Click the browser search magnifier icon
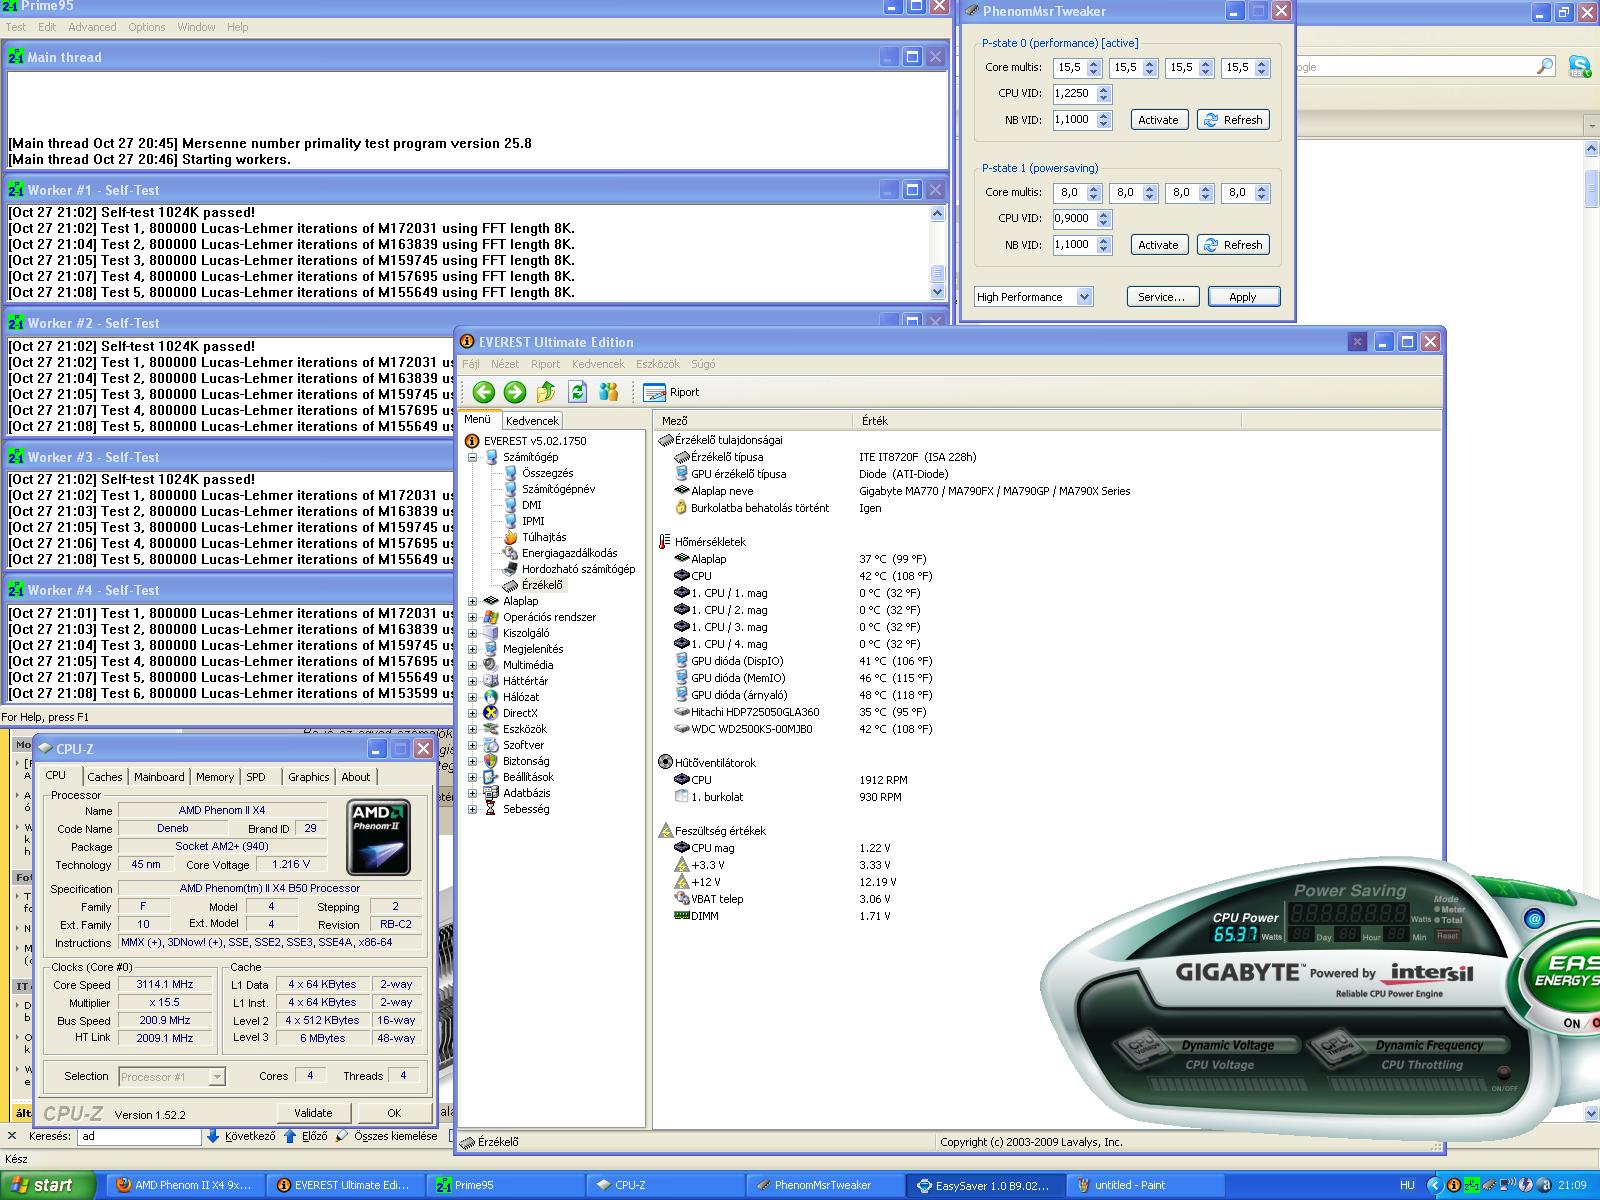The height and width of the screenshot is (1200, 1600). 1545,67
